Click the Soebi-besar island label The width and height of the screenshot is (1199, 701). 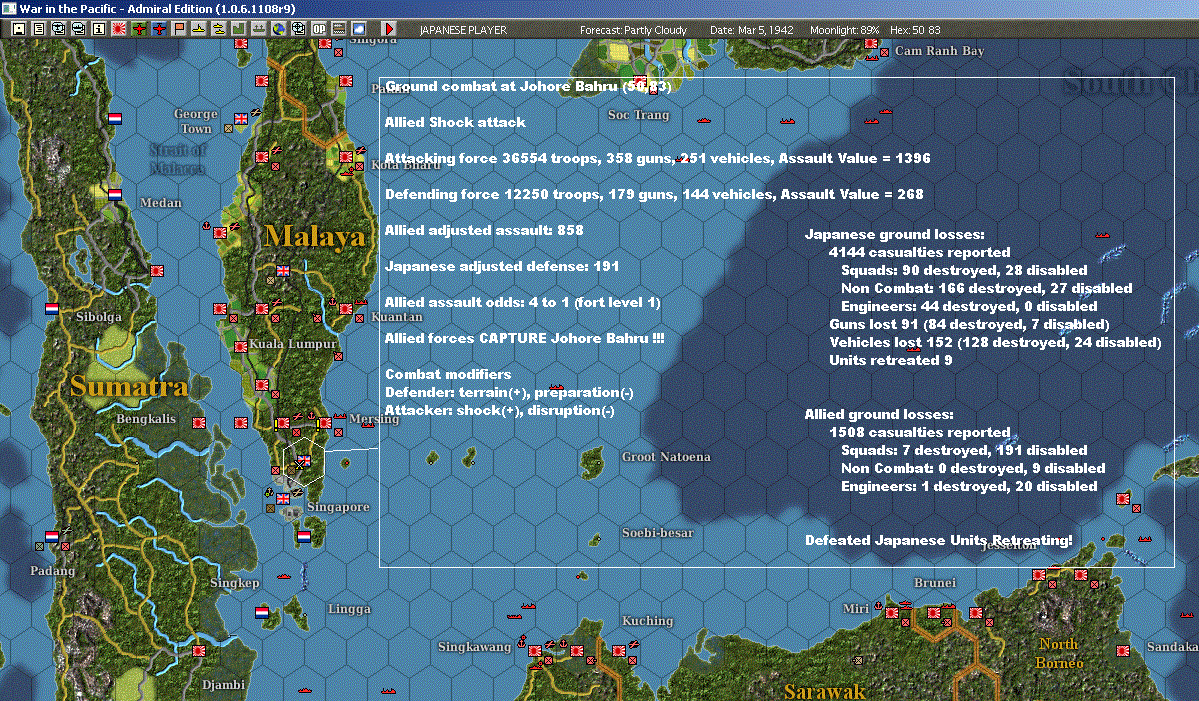[x=658, y=533]
